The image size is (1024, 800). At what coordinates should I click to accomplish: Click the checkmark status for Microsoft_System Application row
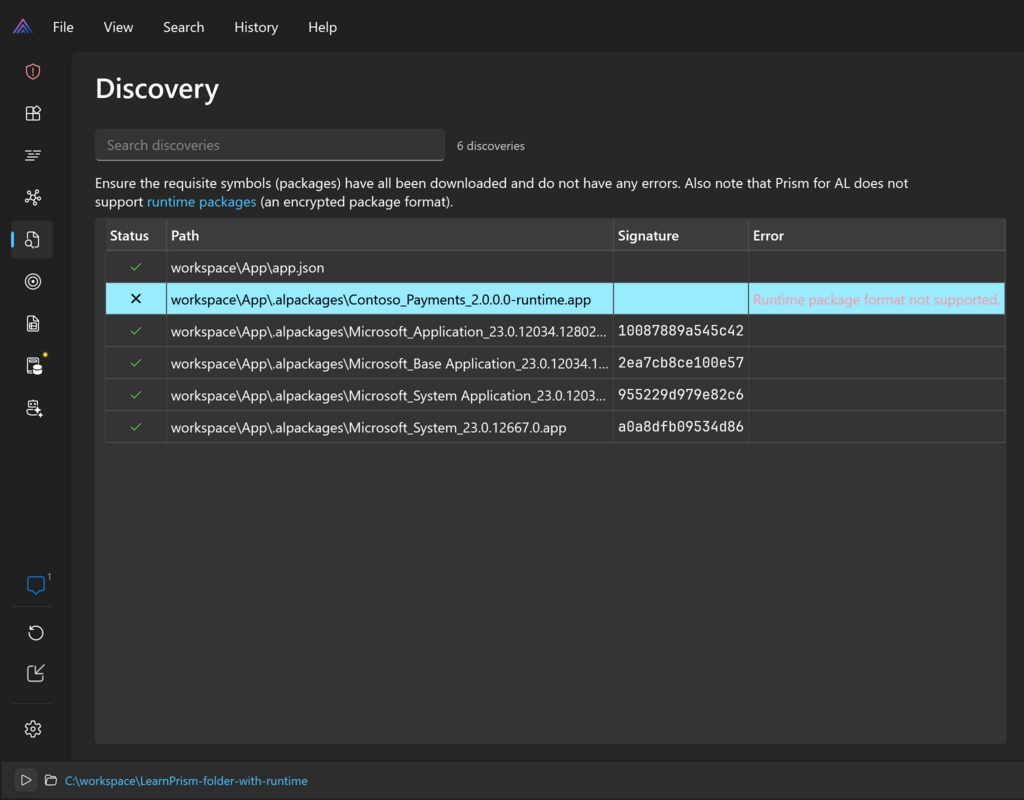pyautogui.click(x=136, y=394)
